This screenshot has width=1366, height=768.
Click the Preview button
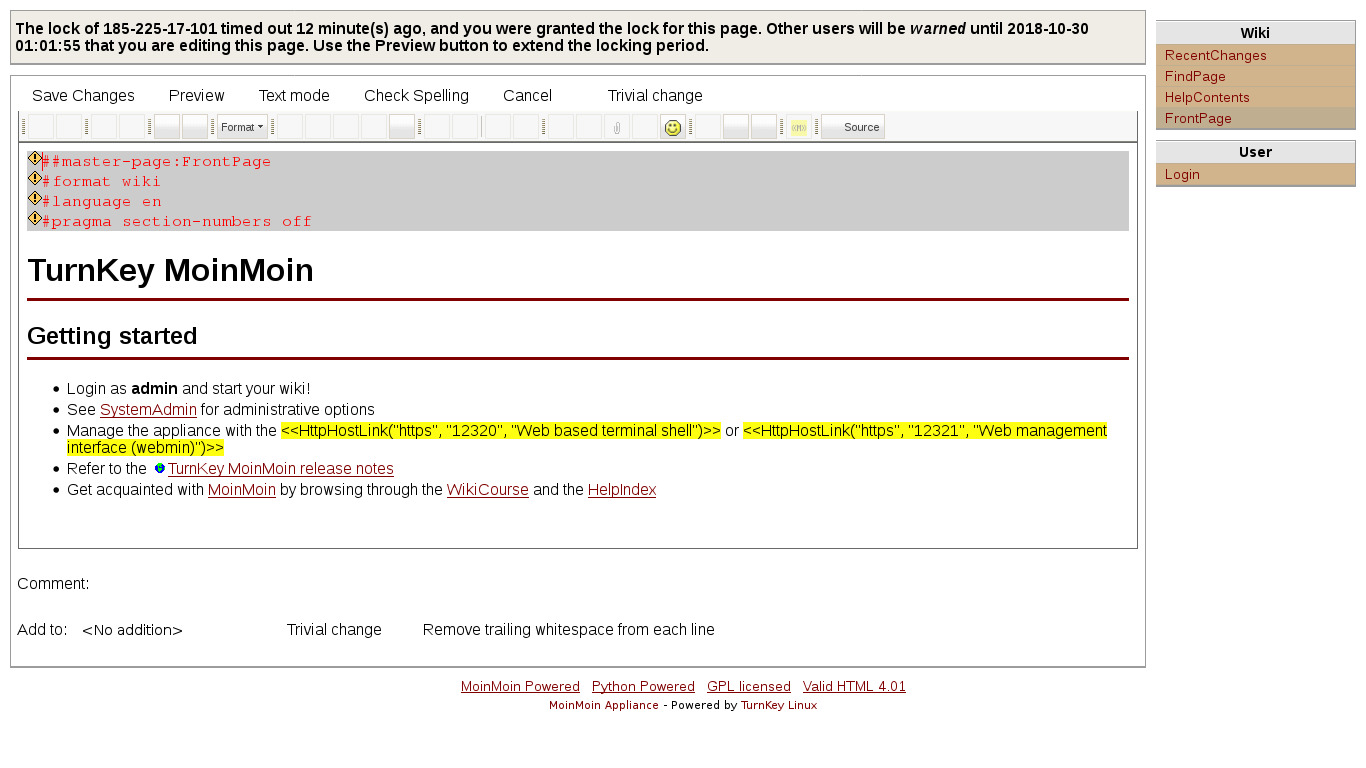pos(196,96)
